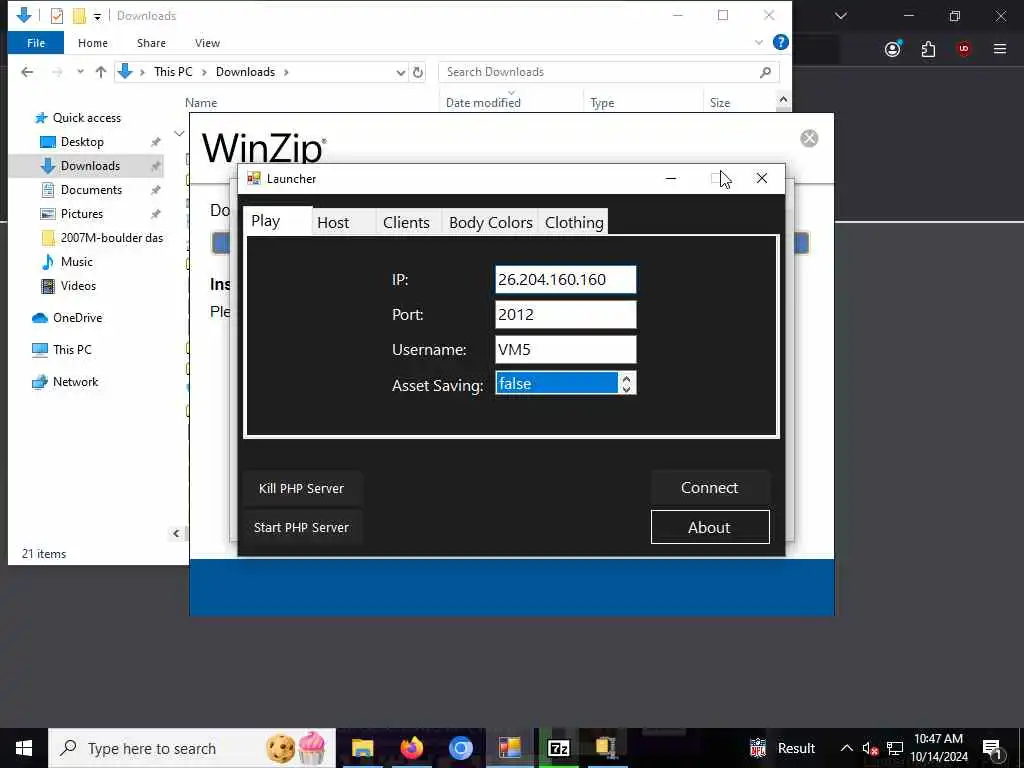
Task: Click Downloads in the address breadcrumb
Action: pyautogui.click(x=245, y=72)
